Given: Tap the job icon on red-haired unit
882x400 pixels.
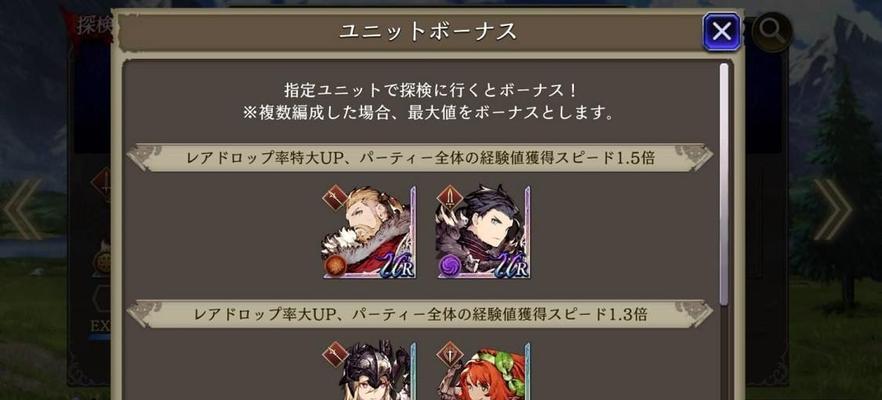Looking at the screenshot, I should point(450,355).
